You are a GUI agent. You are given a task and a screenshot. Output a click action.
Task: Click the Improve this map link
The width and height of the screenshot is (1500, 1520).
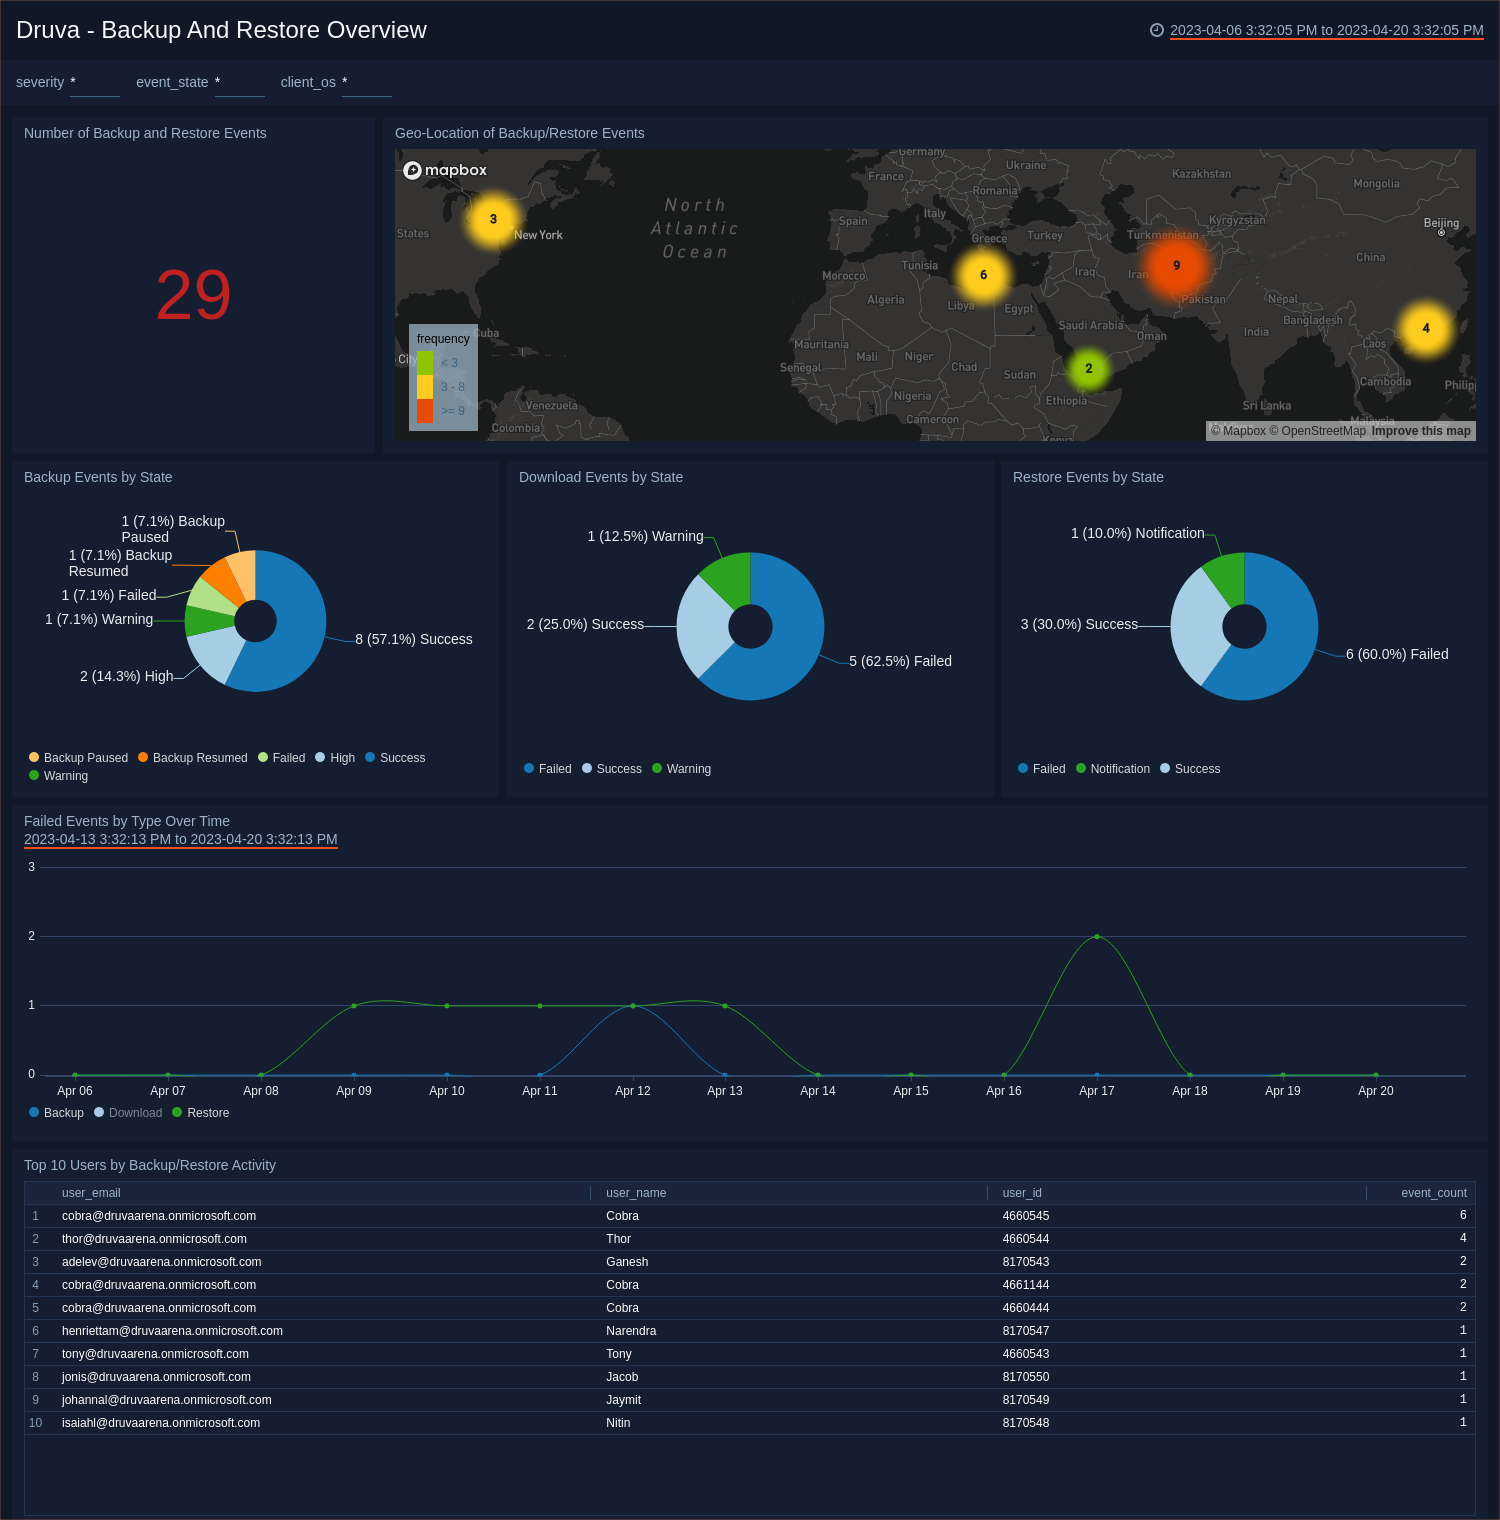click(1420, 431)
